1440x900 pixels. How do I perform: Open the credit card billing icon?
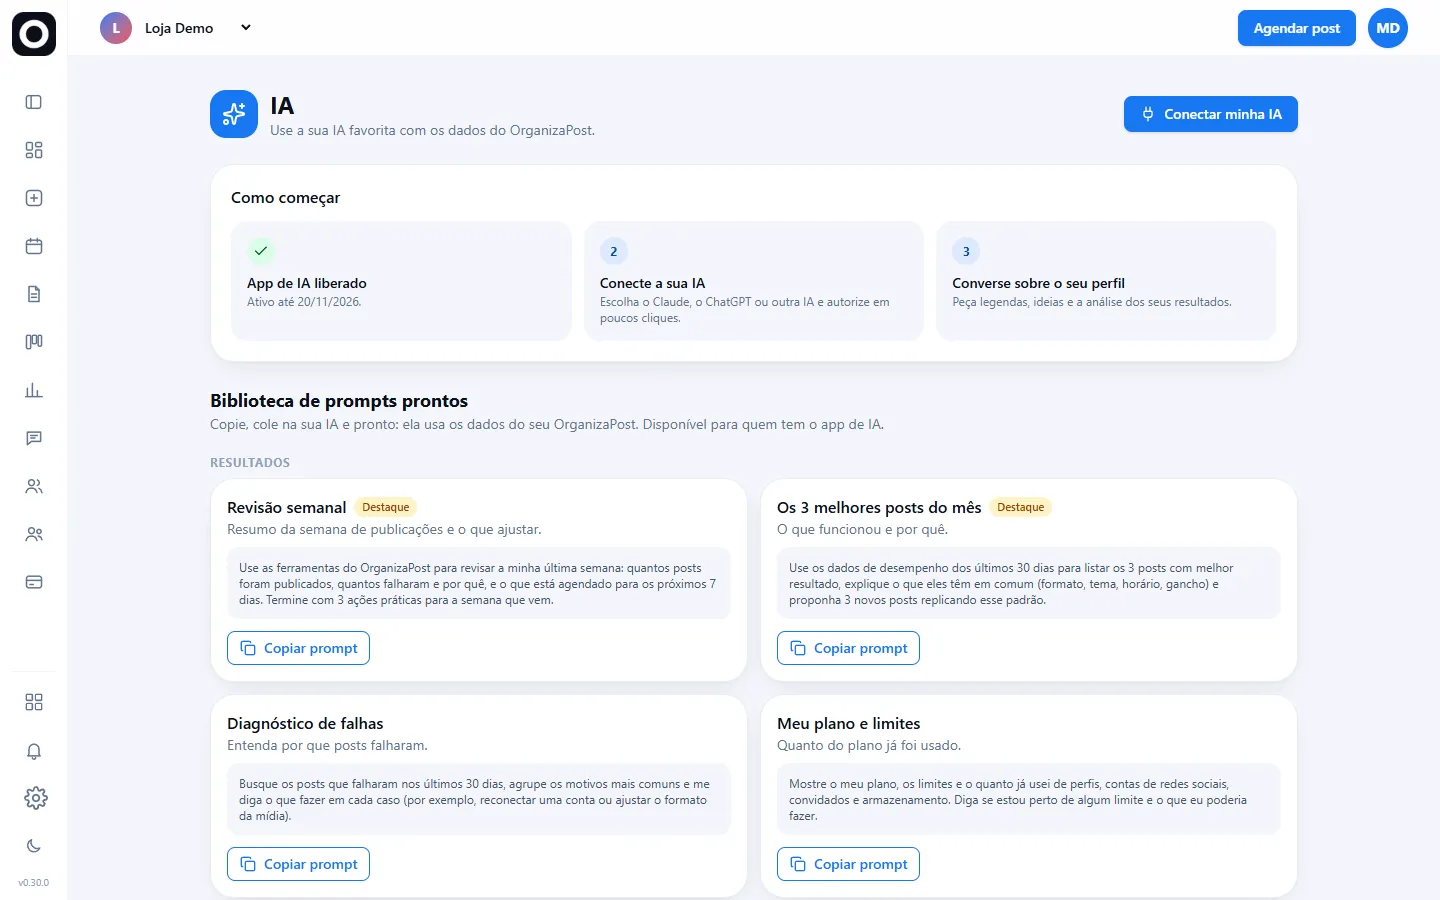[x=34, y=582]
